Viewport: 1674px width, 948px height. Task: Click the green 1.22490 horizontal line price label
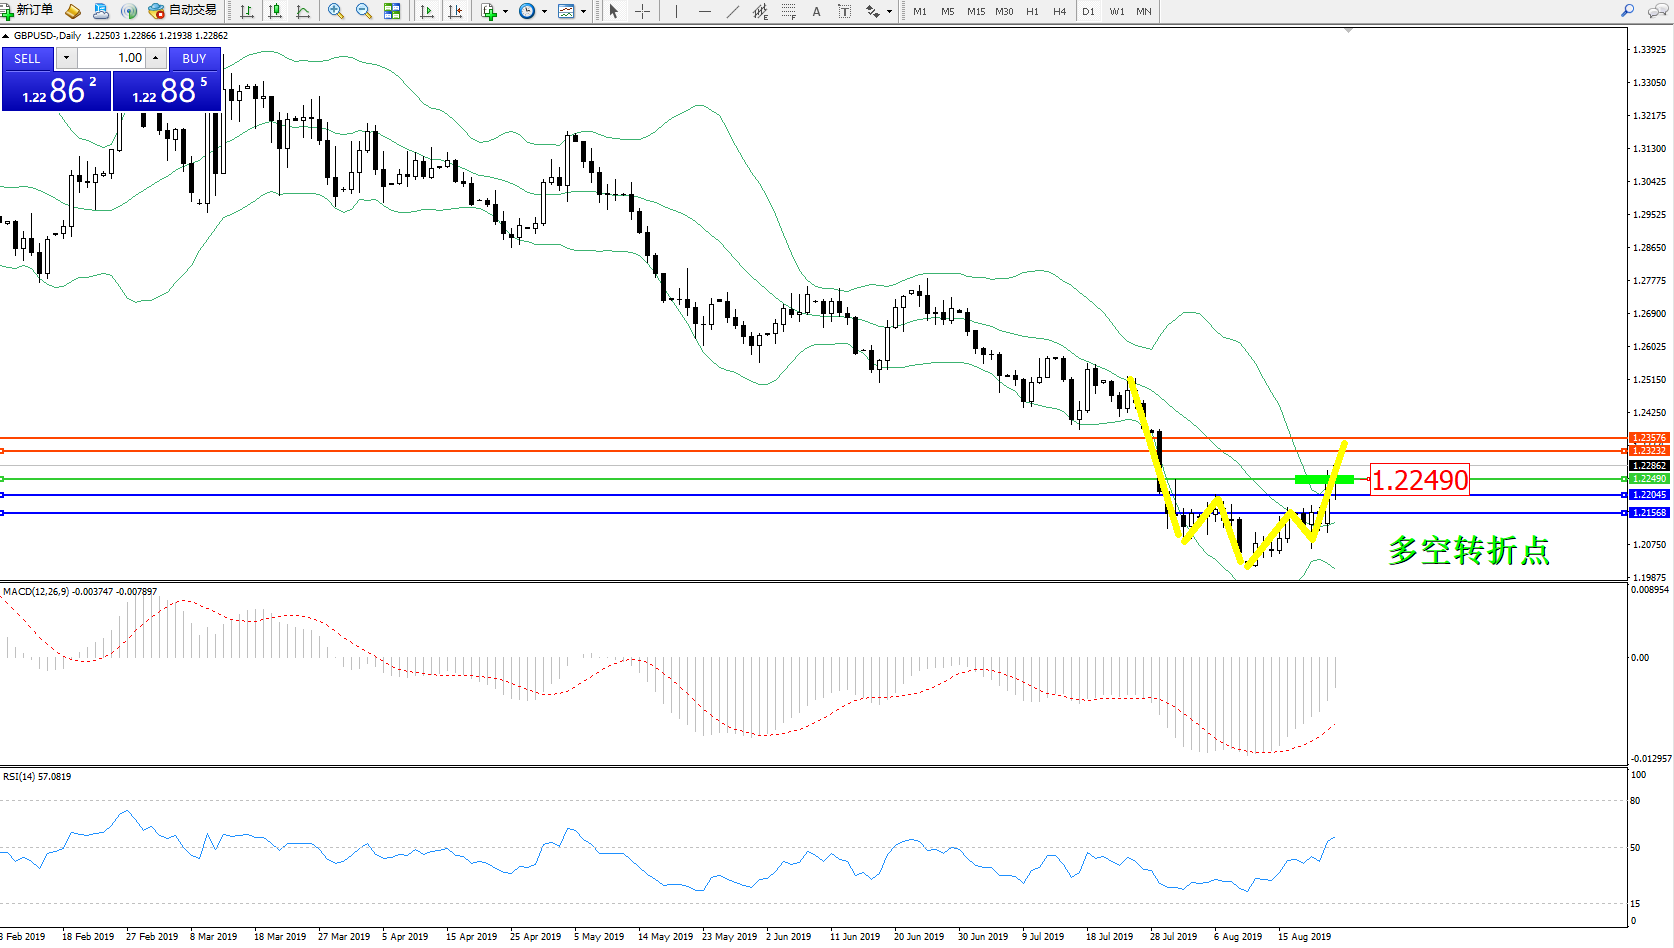pos(1648,479)
